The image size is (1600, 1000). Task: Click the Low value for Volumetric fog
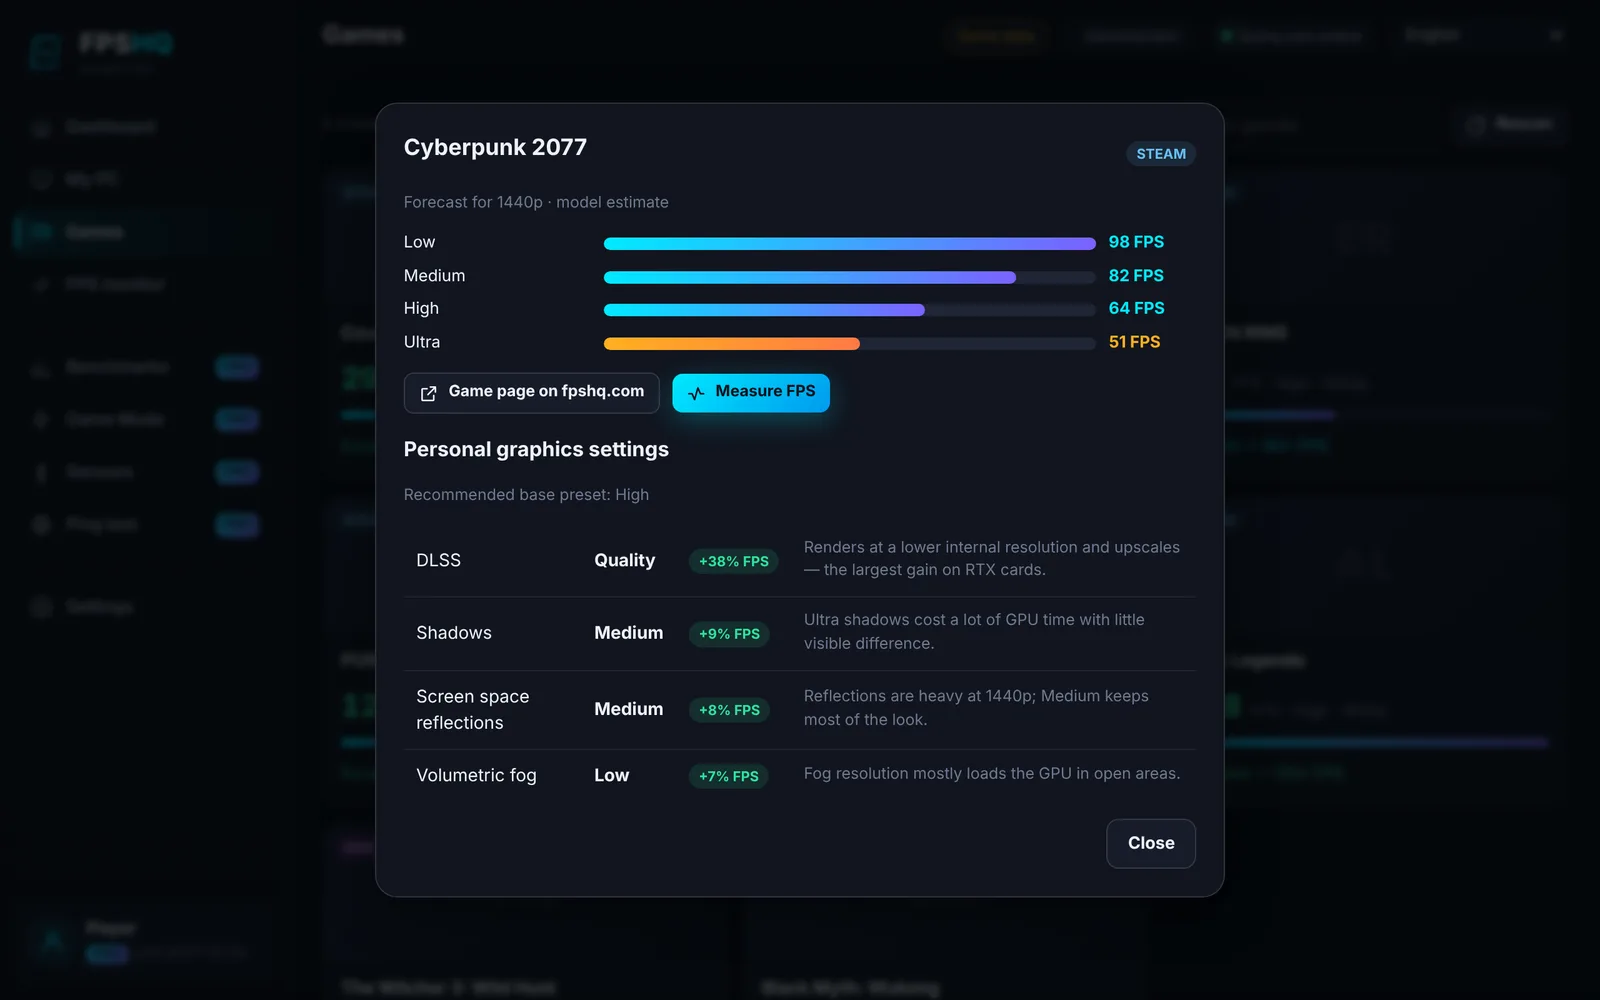[x=612, y=775]
